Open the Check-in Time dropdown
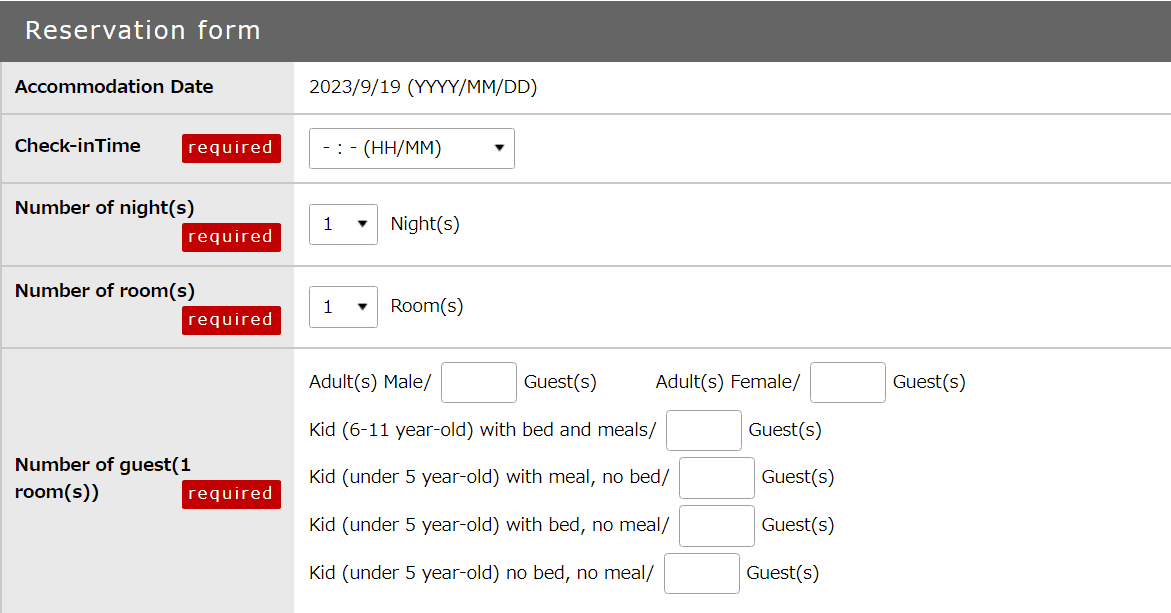The image size is (1171, 613). coord(411,148)
